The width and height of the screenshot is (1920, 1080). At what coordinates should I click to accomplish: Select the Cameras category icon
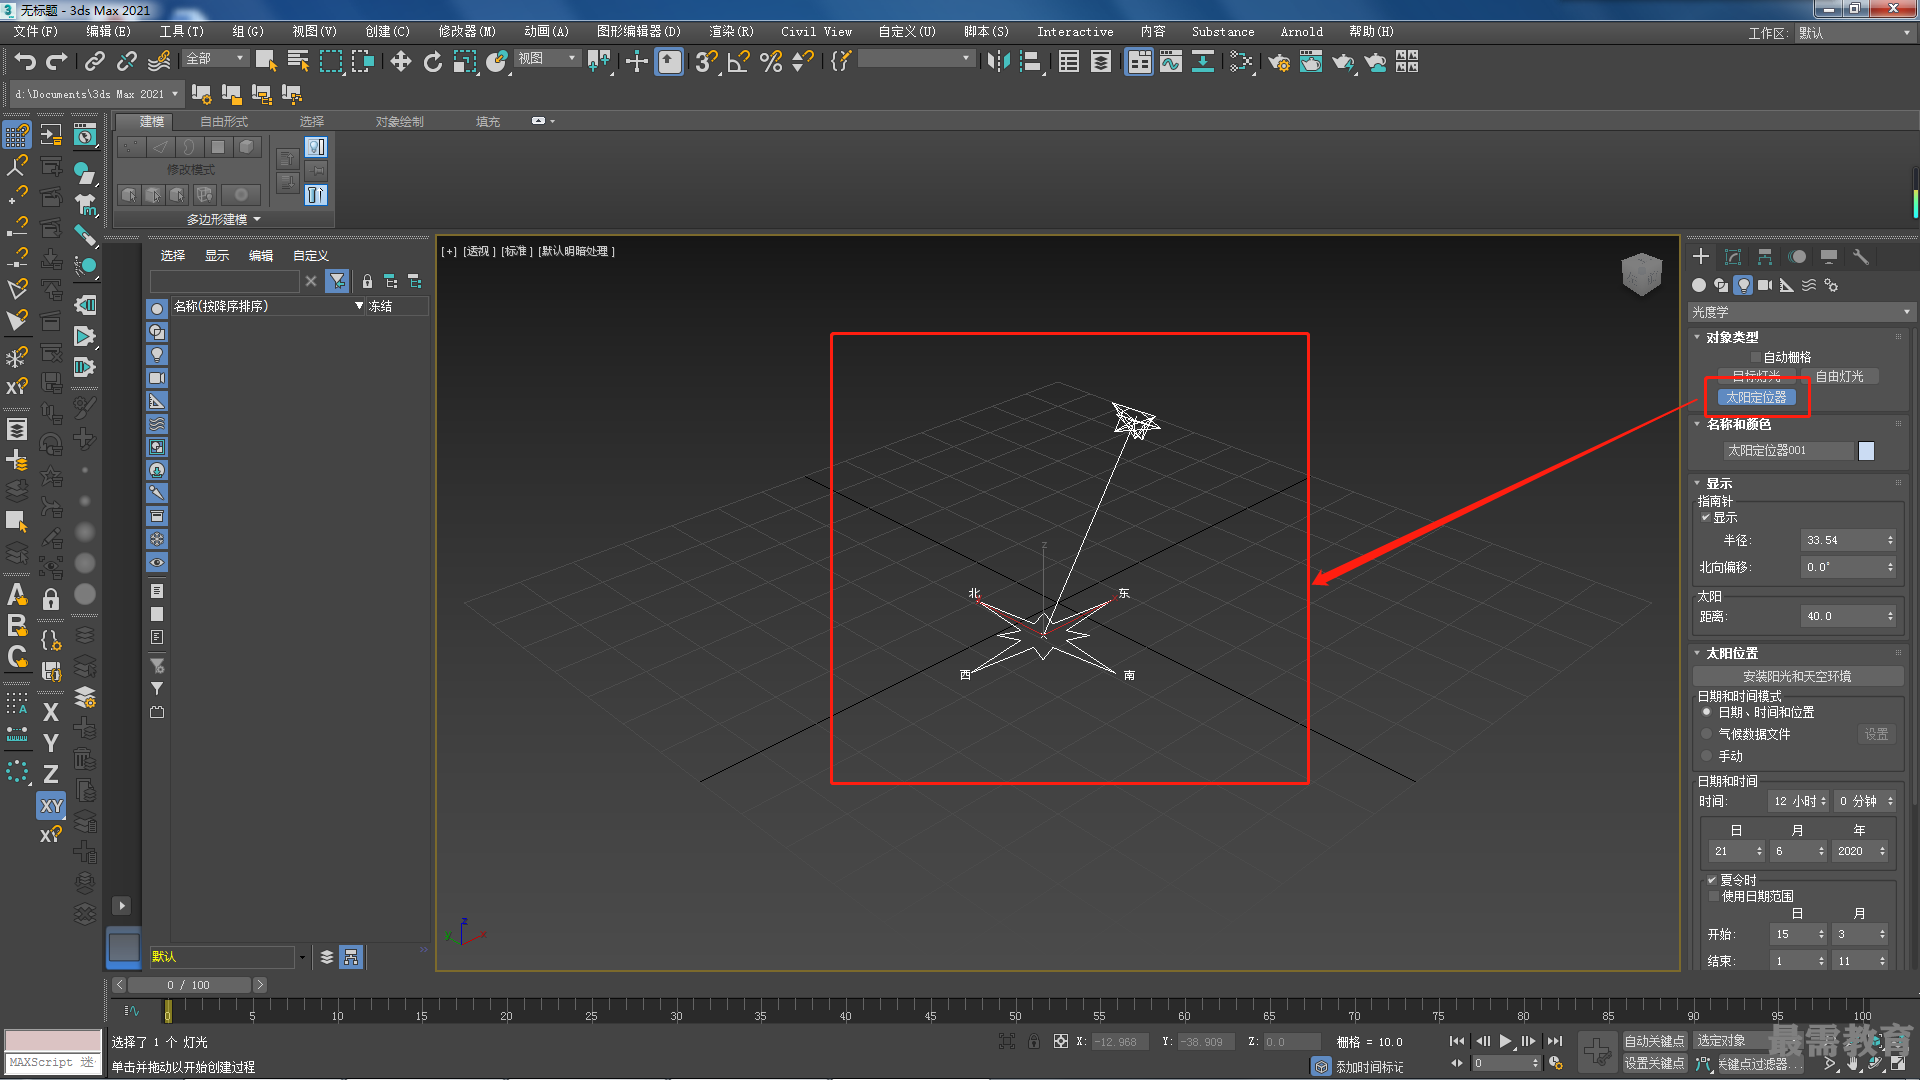point(1765,285)
